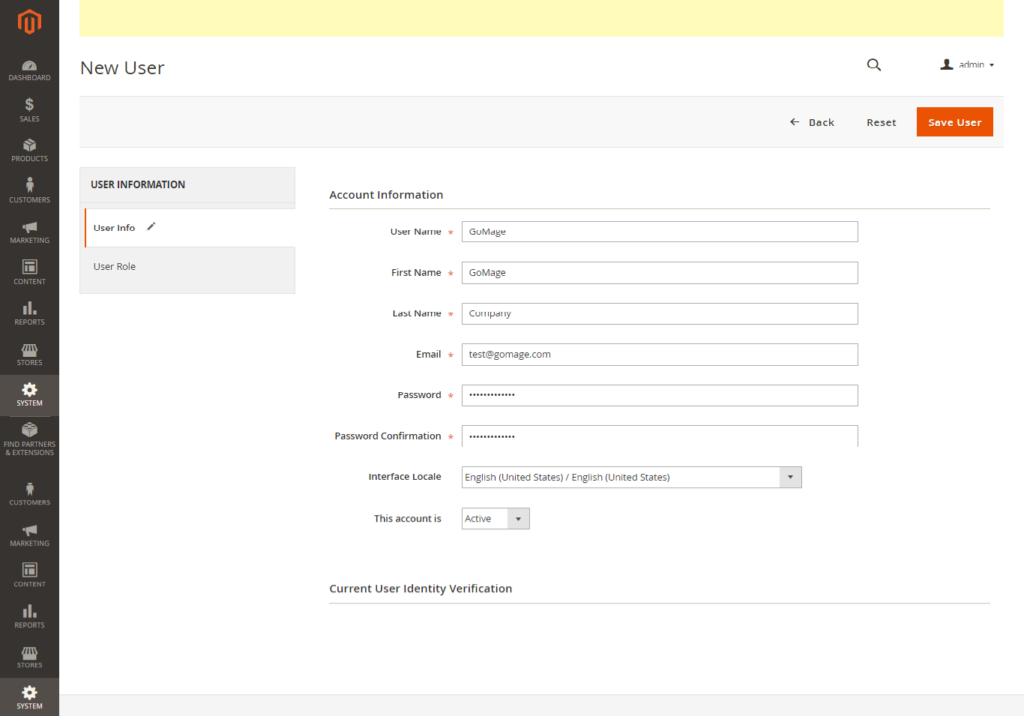Click the search magnifier icon

click(874, 65)
